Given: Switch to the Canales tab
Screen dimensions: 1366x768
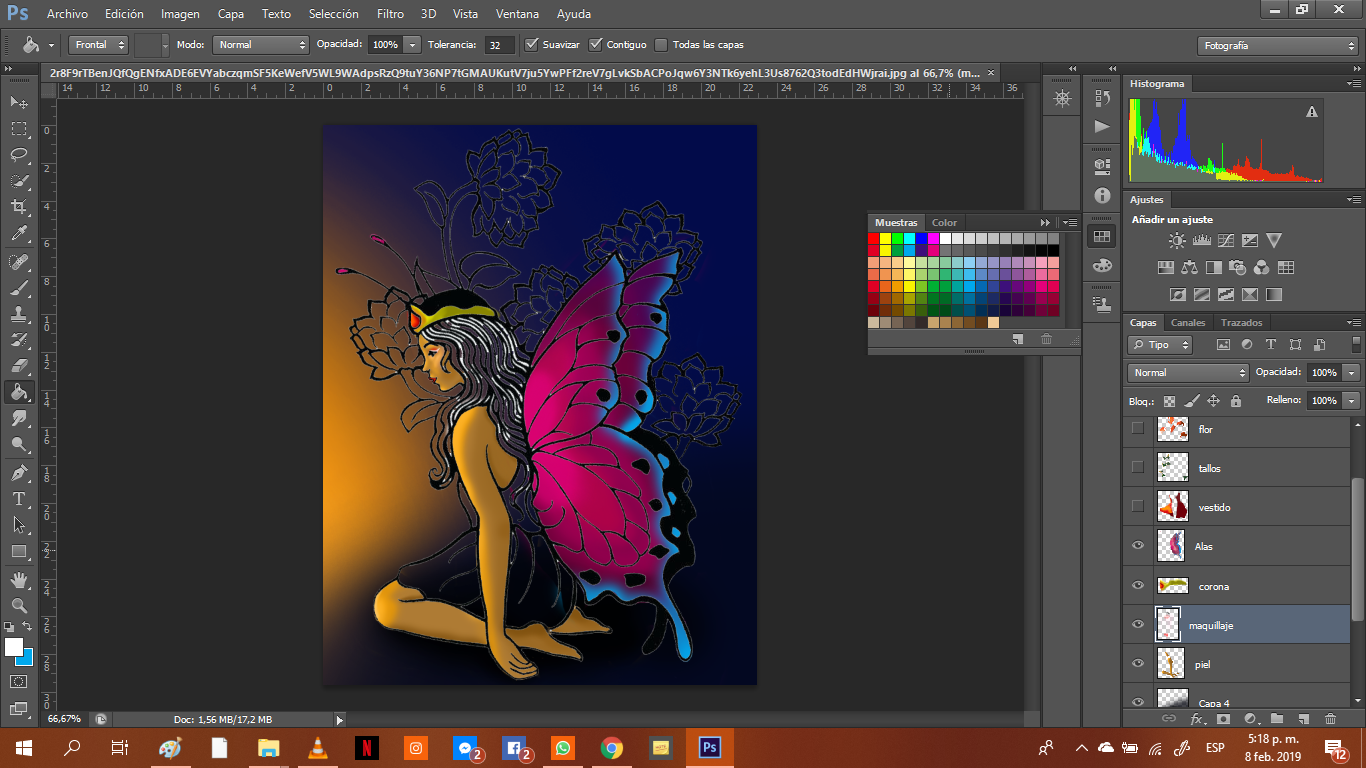Looking at the screenshot, I should click(x=1188, y=323).
